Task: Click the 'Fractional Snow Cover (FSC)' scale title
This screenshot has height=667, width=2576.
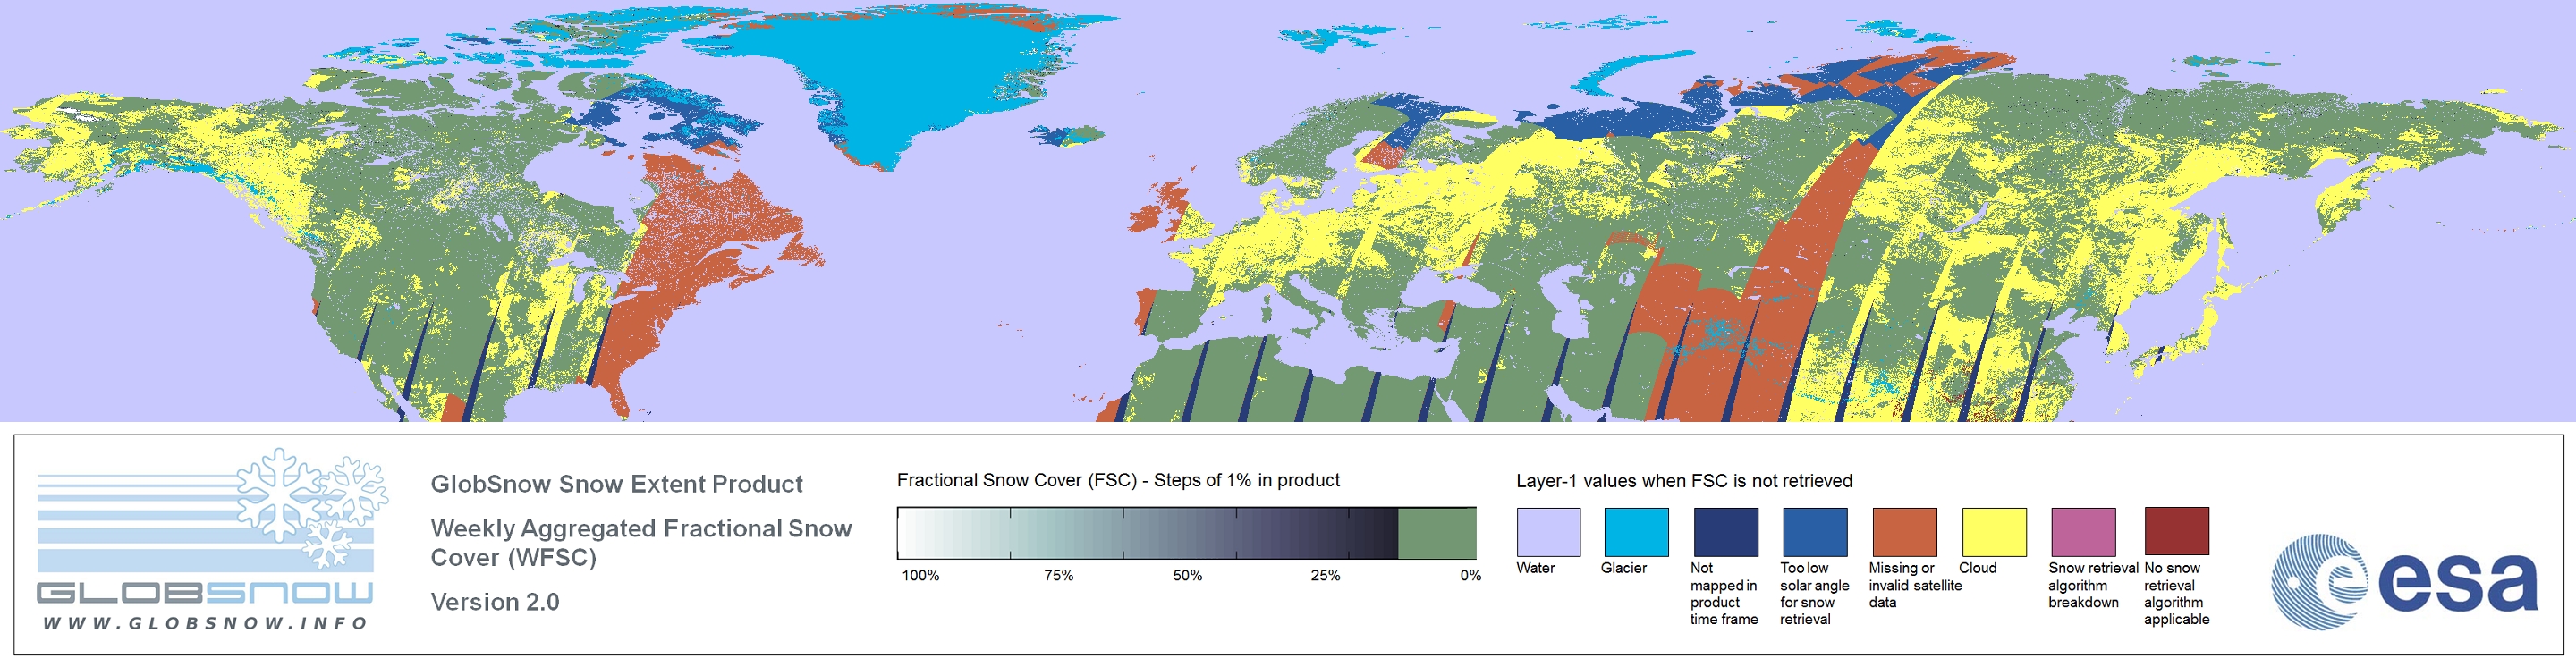Action: tap(1118, 480)
